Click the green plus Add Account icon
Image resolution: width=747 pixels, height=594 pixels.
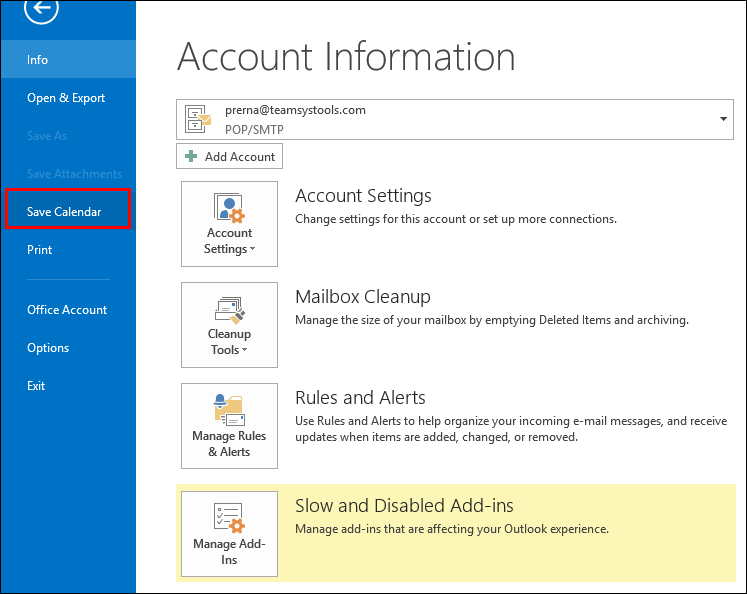[x=191, y=156]
